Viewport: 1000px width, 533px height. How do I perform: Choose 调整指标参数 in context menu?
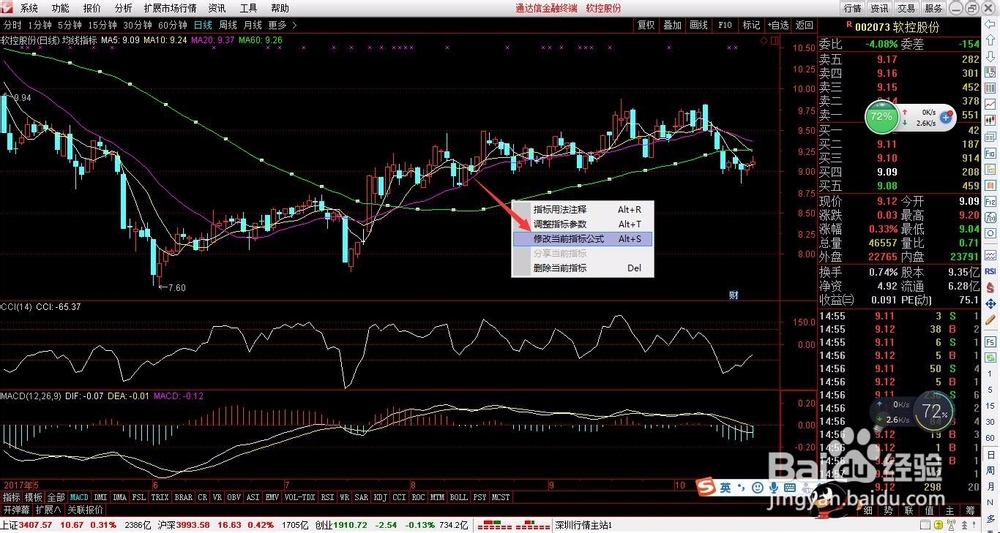click(x=582, y=224)
